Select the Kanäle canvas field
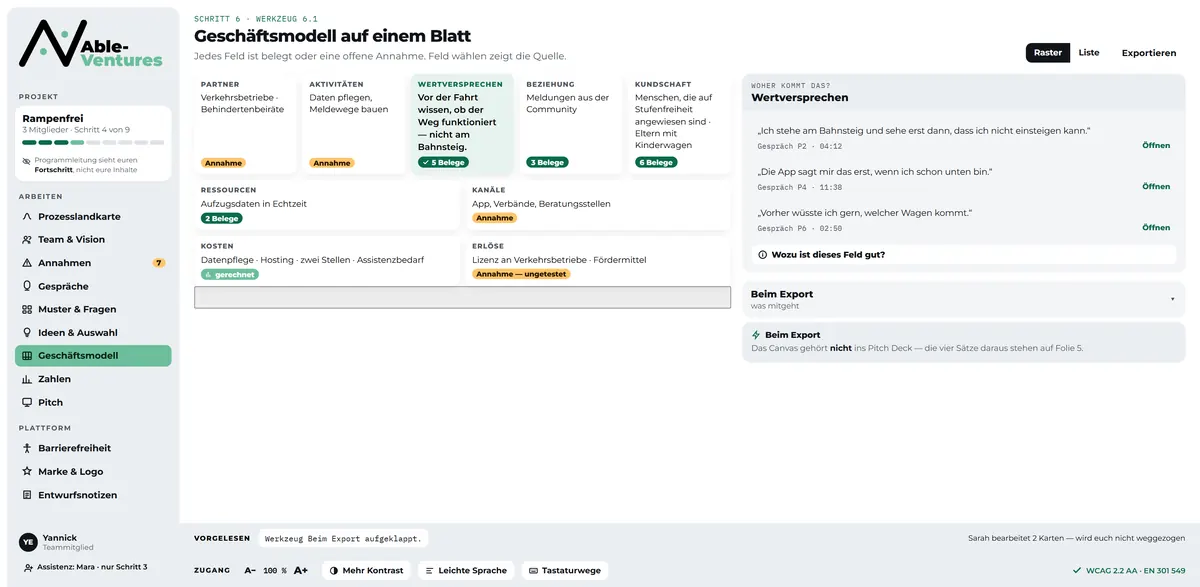This screenshot has height=587, width=1200. [x=598, y=205]
